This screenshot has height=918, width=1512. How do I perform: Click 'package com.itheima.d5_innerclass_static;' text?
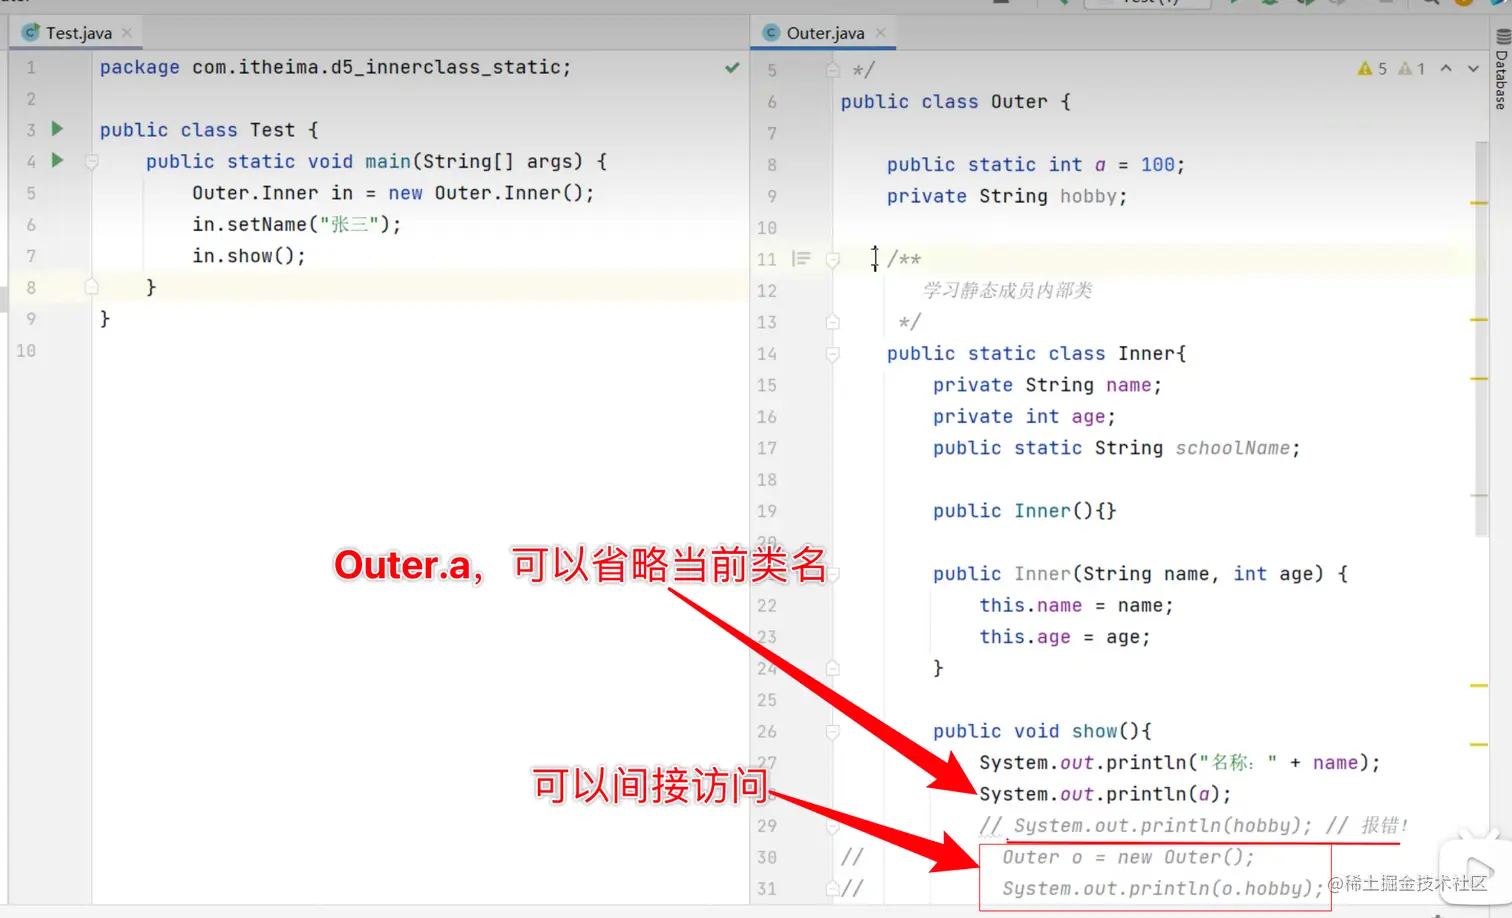[335, 67]
